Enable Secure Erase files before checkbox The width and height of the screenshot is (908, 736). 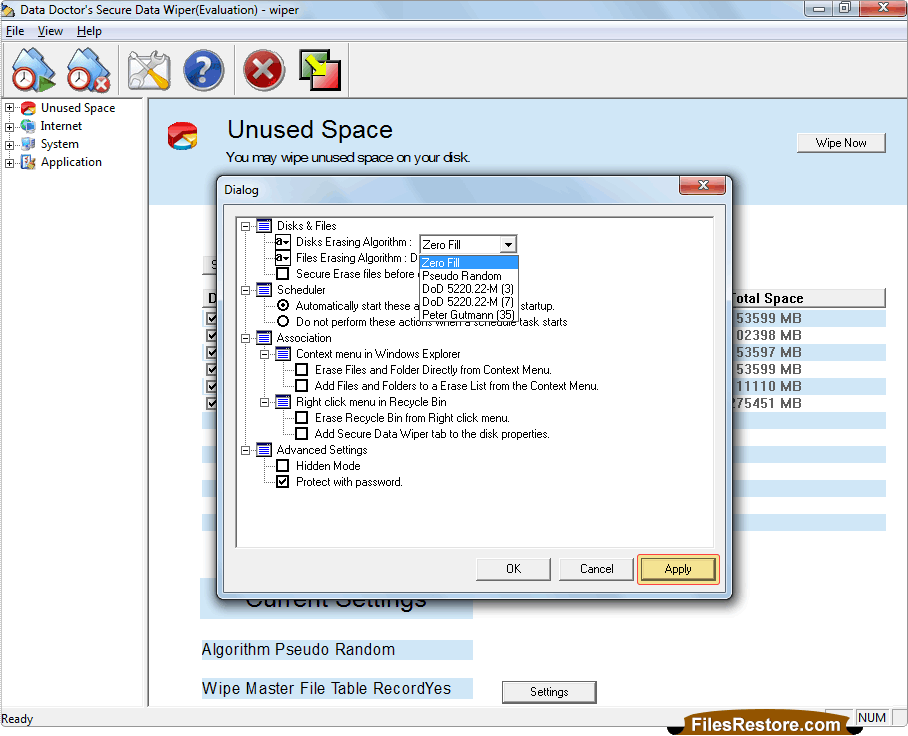(283, 273)
